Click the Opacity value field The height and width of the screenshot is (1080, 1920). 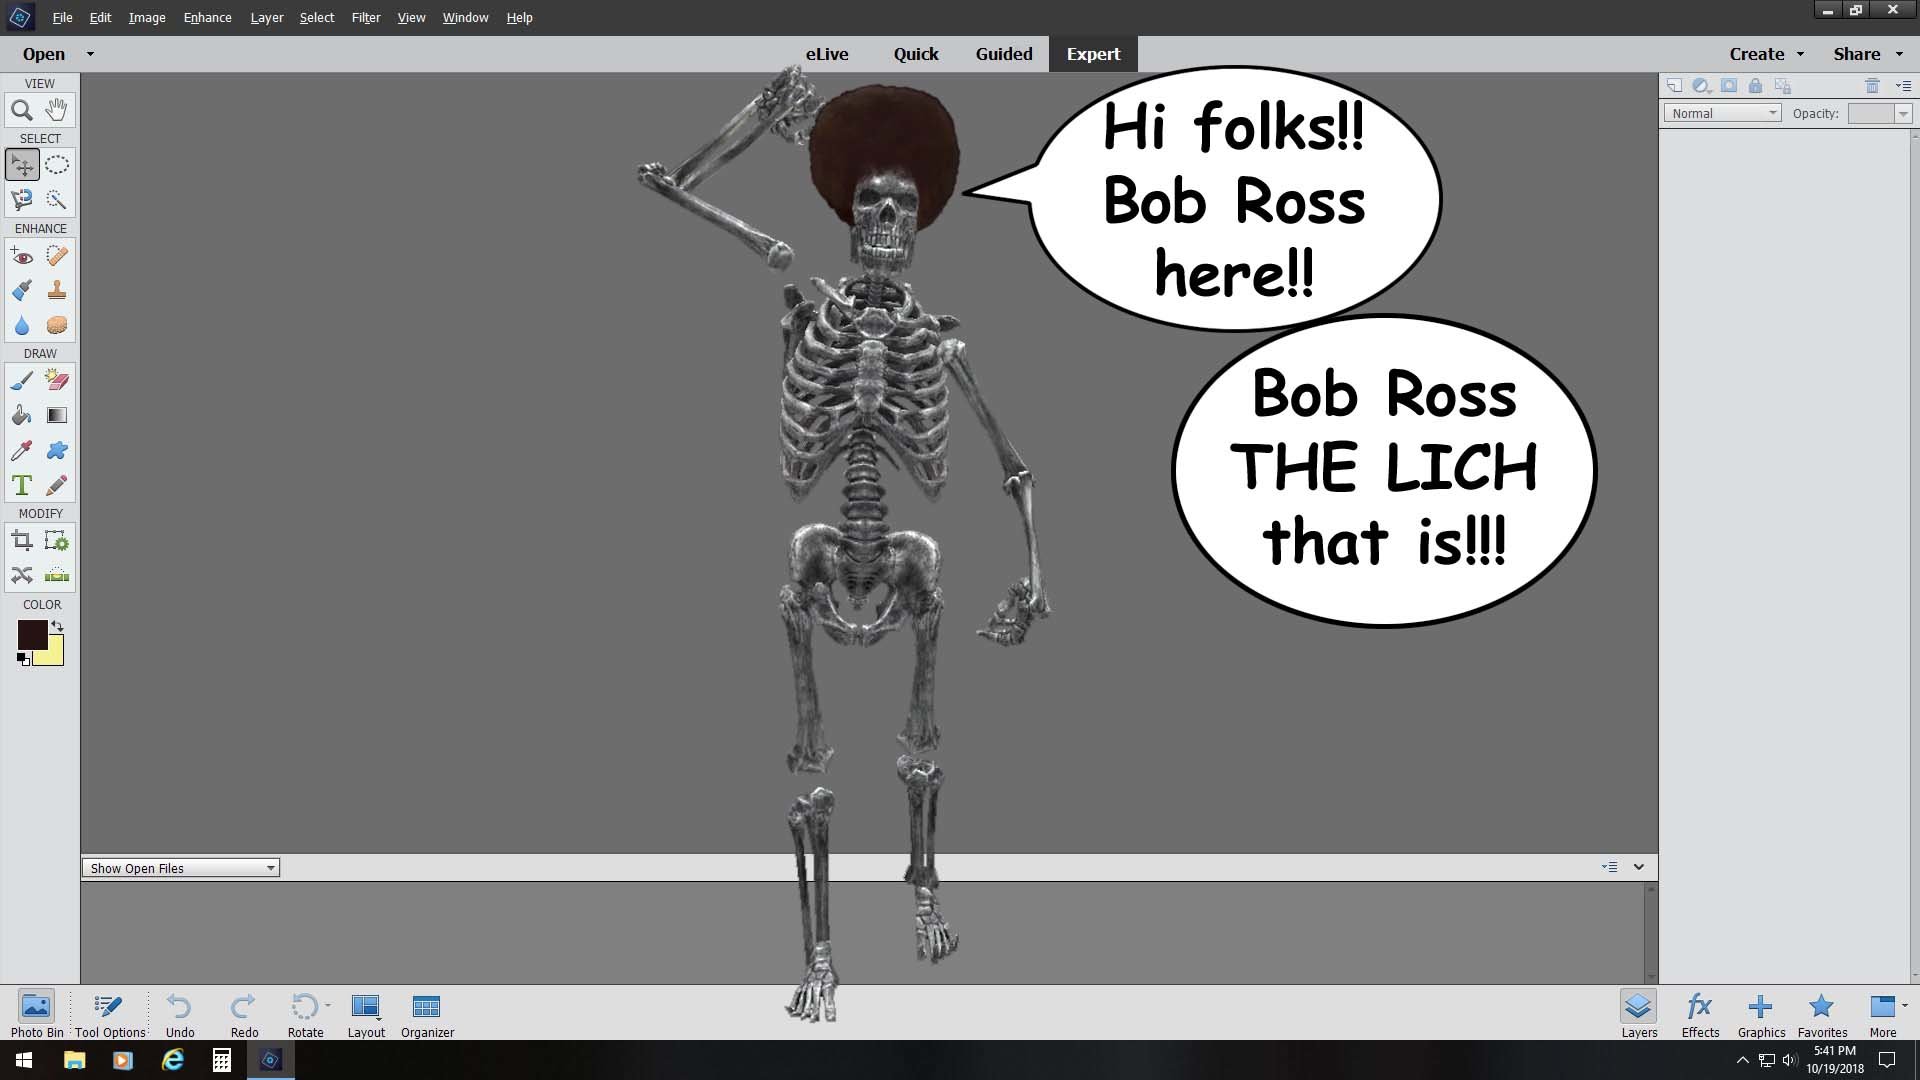[1871, 113]
